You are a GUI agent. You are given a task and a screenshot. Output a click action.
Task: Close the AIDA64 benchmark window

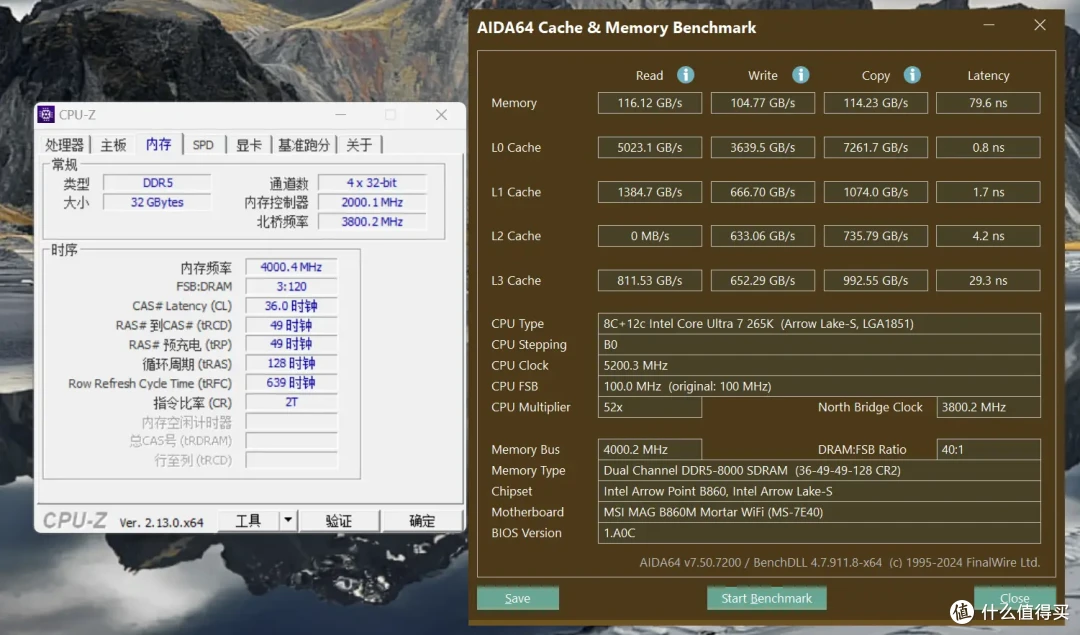click(x=1040, y=25)
